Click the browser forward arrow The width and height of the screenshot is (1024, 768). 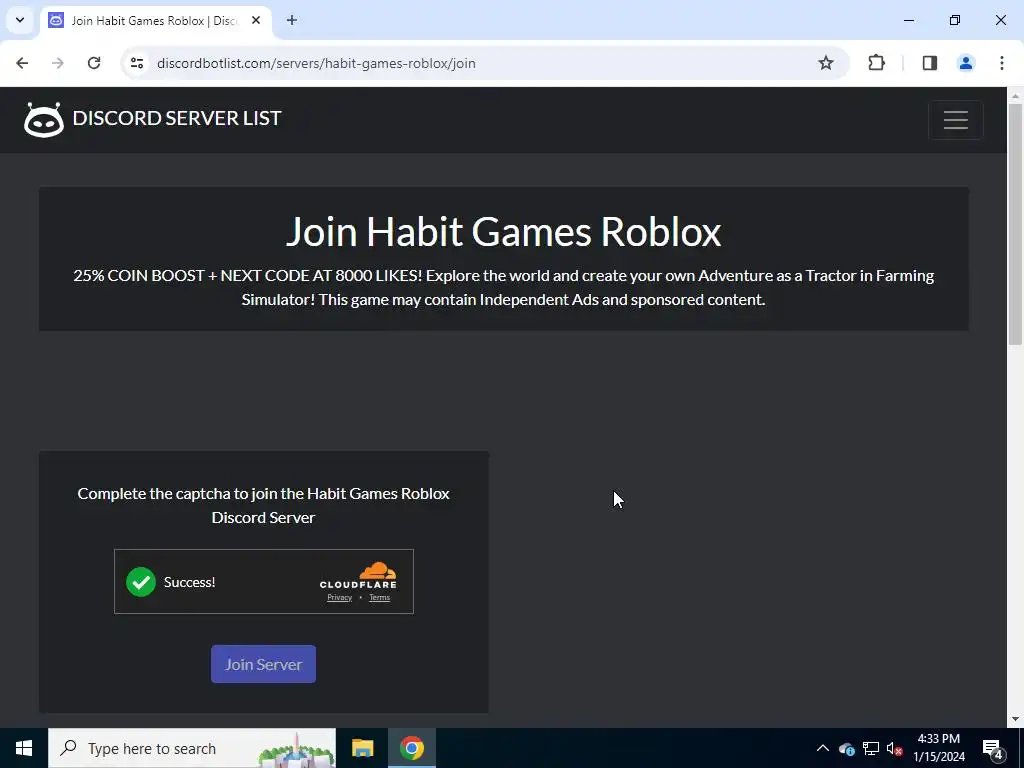57,63
